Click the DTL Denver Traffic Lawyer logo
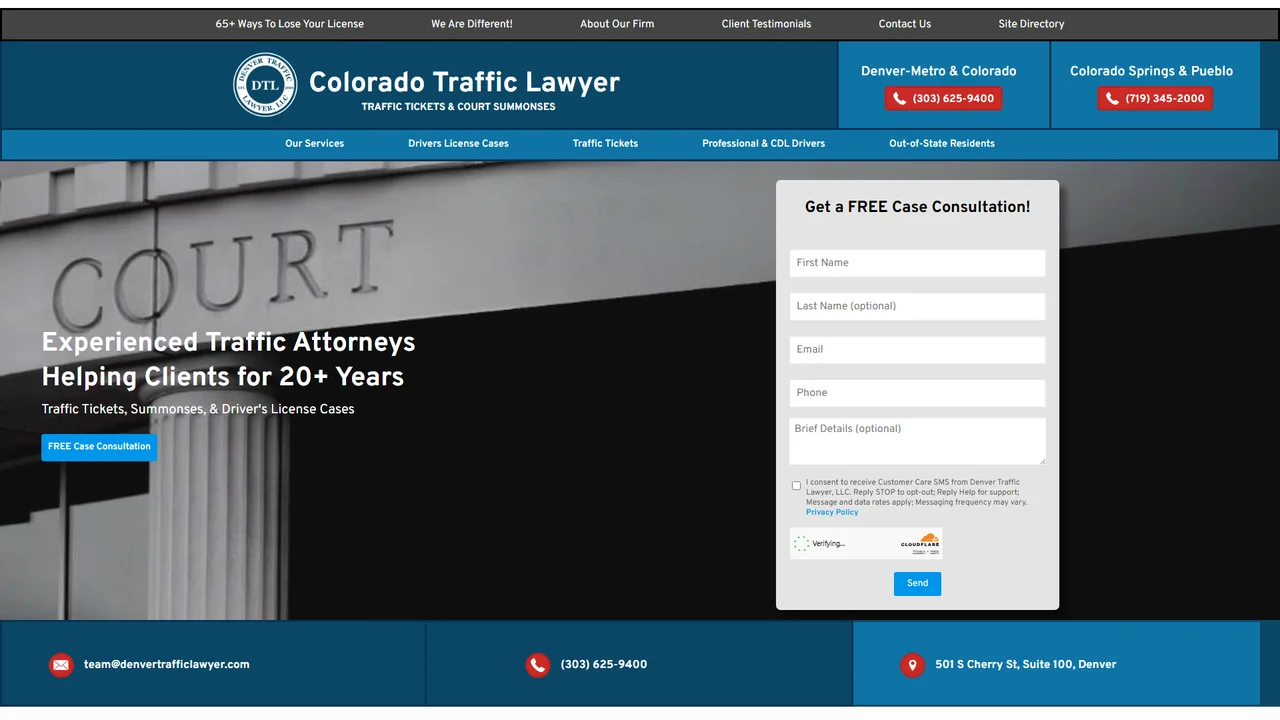The width and height of the screenshot is (1280, 720). pos(265,85)
